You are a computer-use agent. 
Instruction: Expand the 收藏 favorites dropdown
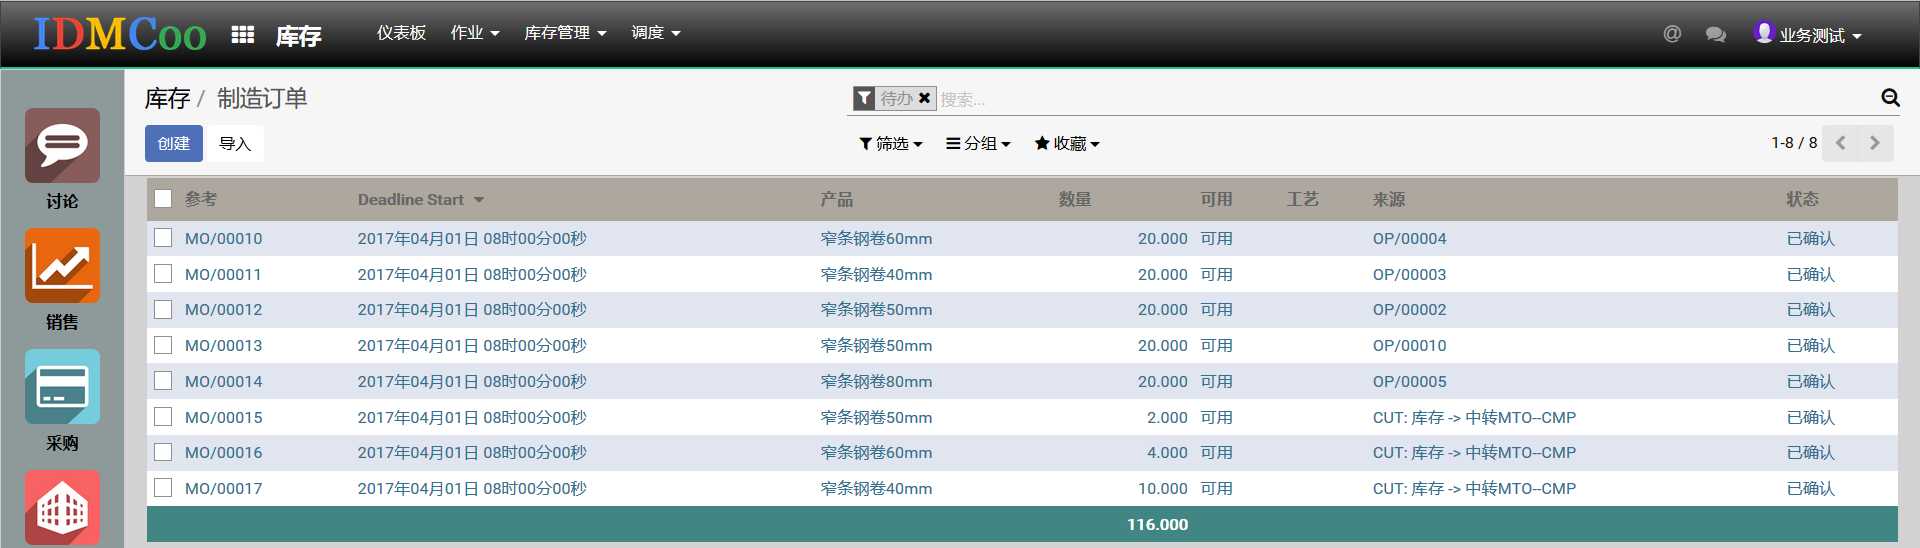point(1067,144)
